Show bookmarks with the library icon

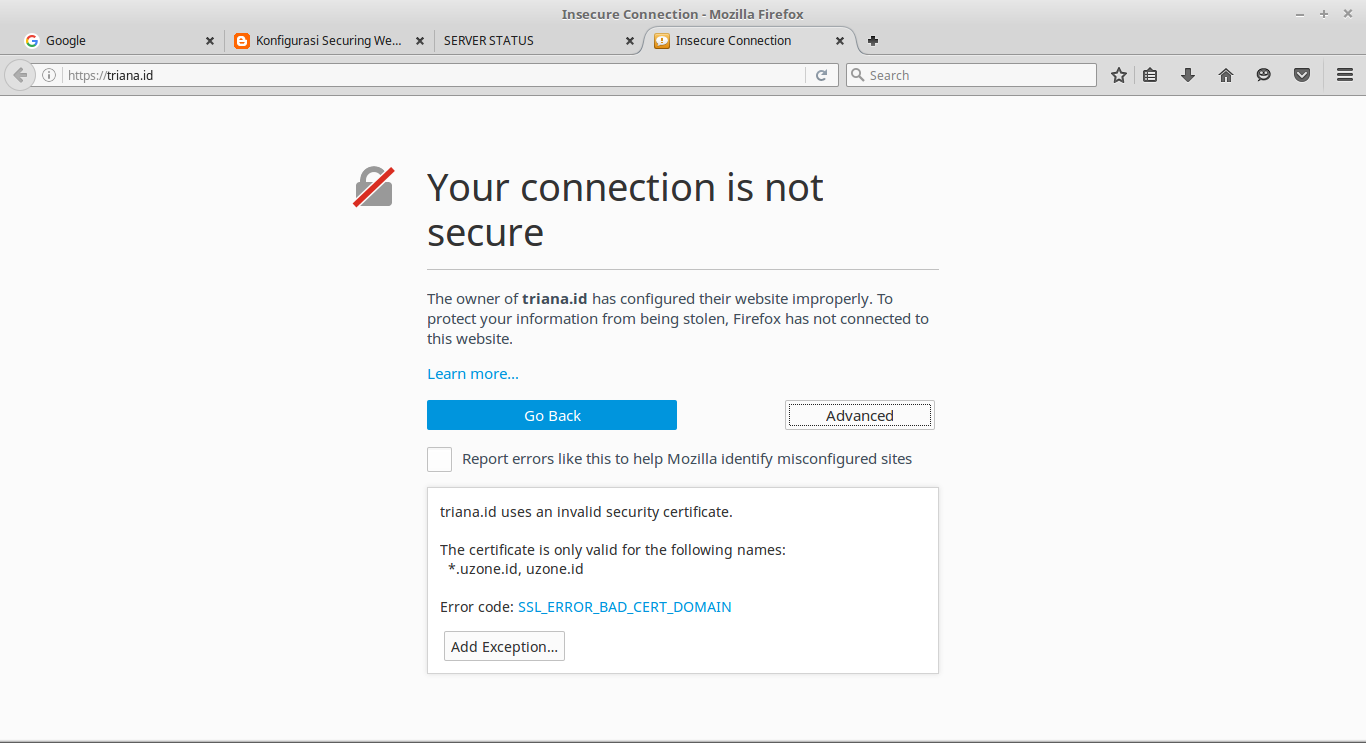point(1149,74)
